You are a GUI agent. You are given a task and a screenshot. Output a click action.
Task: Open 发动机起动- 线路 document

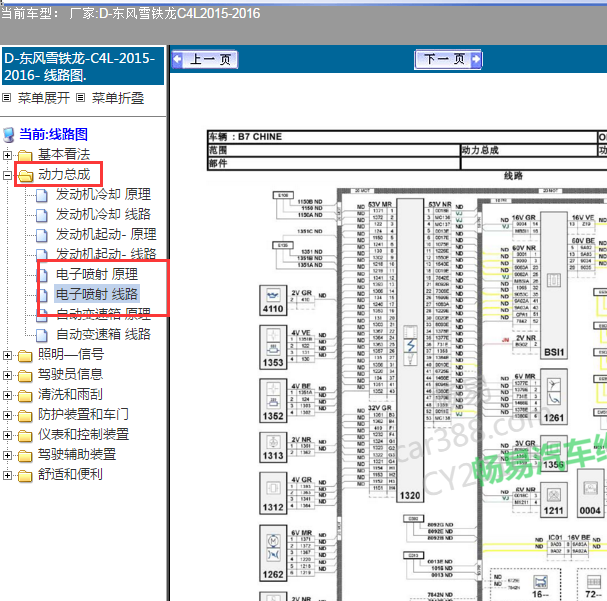tap(106, 254)
